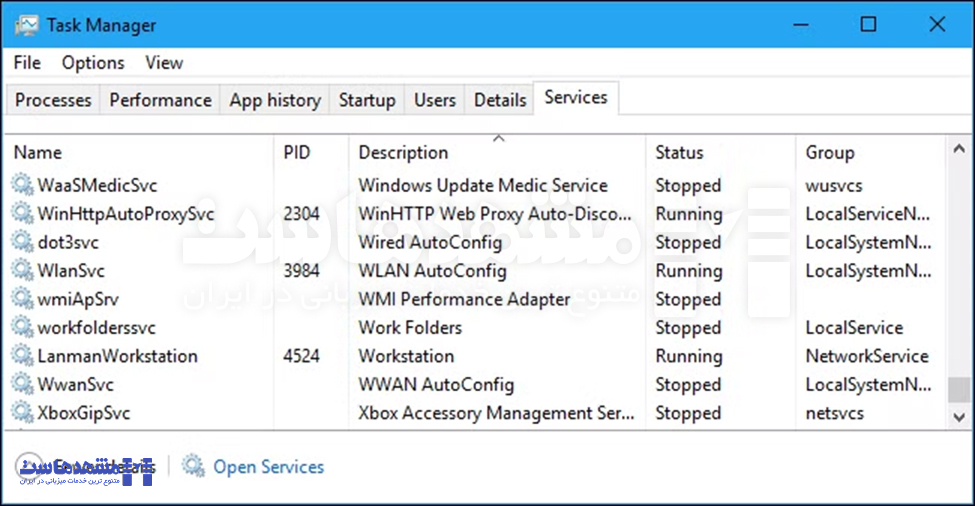Select the LanmanWorkstation service name

point(118,356)
